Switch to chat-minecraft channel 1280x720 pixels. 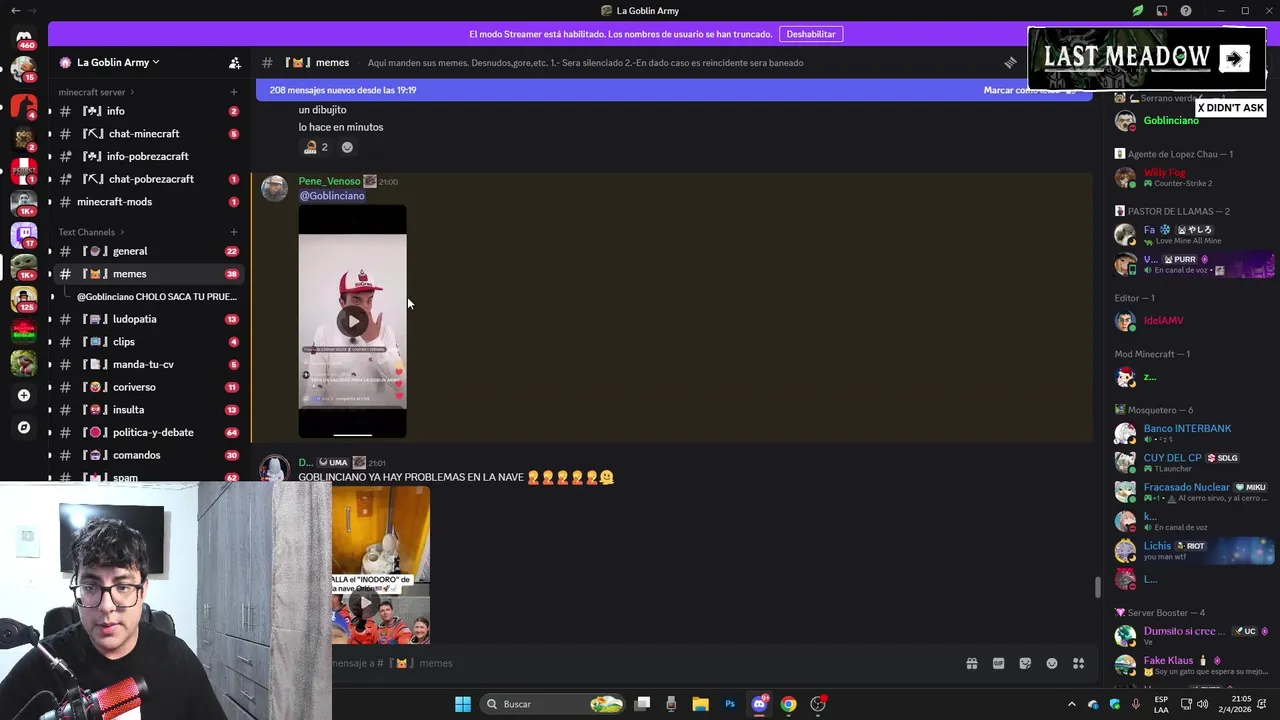pos(150,134)
